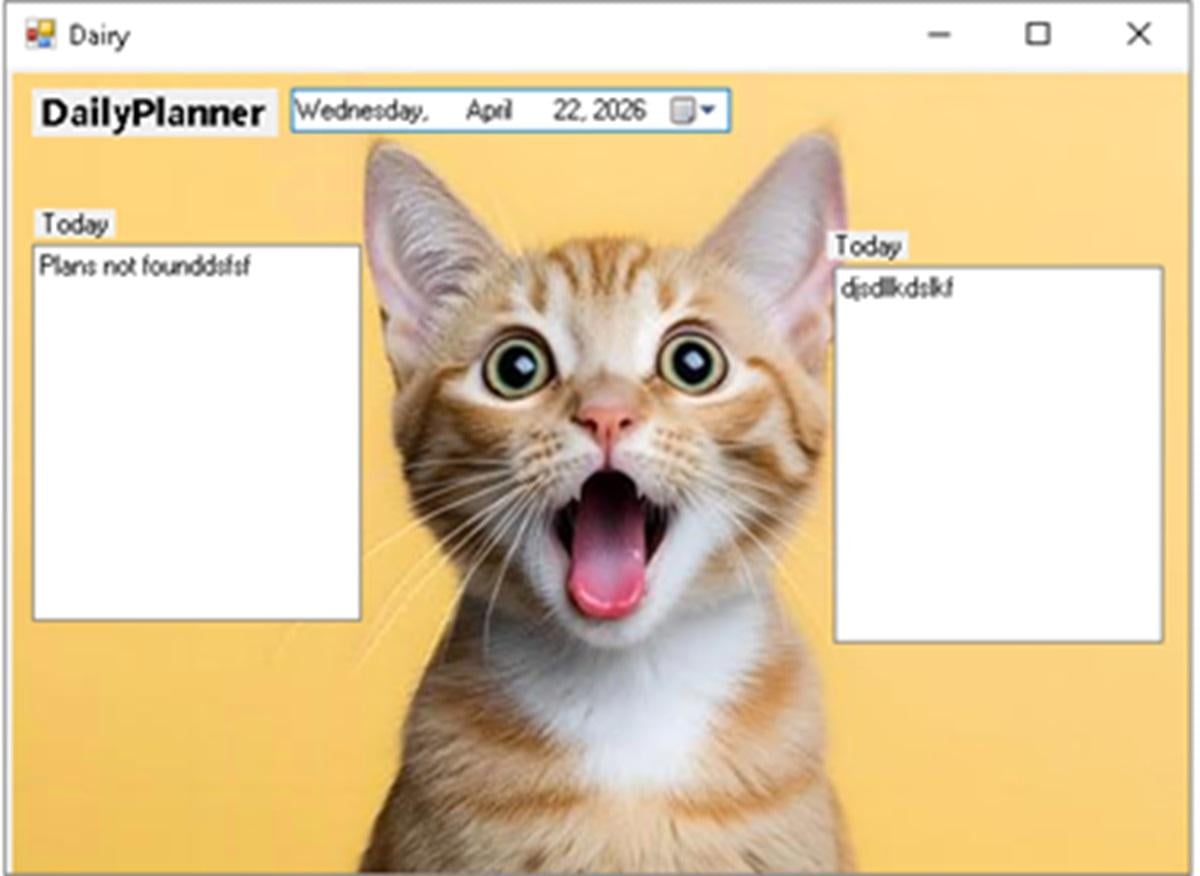This screenshot has height=876, width=1200.
Task: Select the year '2026' in date field
Action: 619,111
